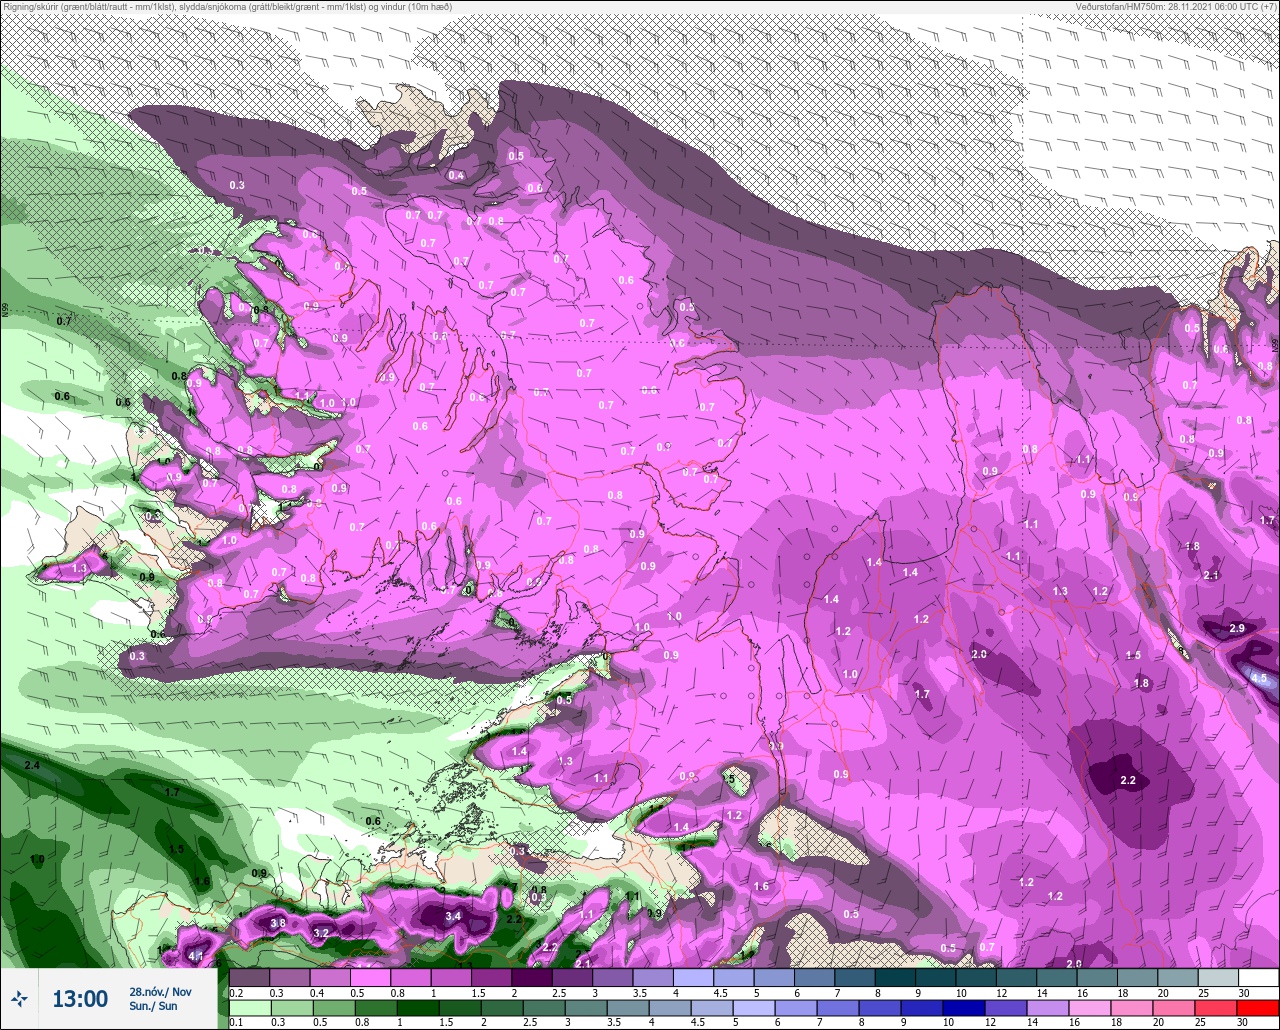Screen dimensions: 1280x1030
Task: Click the 3.2 precipitation value on the map
Action: [x=321, y=933]
